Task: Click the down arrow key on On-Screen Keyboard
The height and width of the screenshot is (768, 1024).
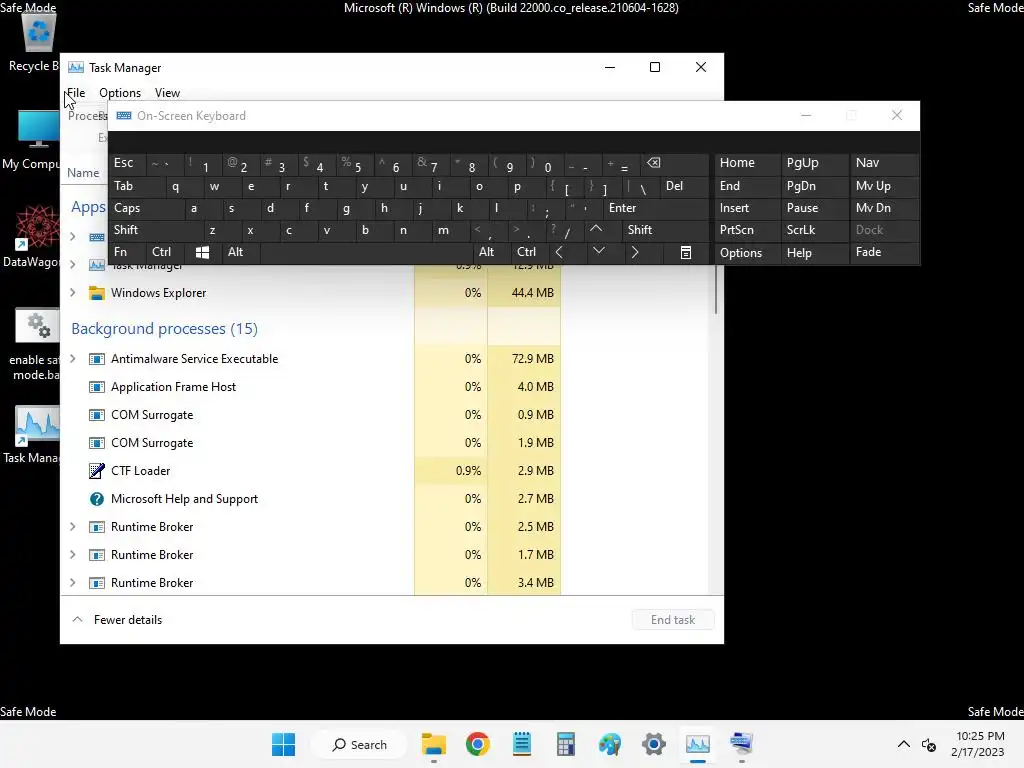Action: [x=598, y=251]
